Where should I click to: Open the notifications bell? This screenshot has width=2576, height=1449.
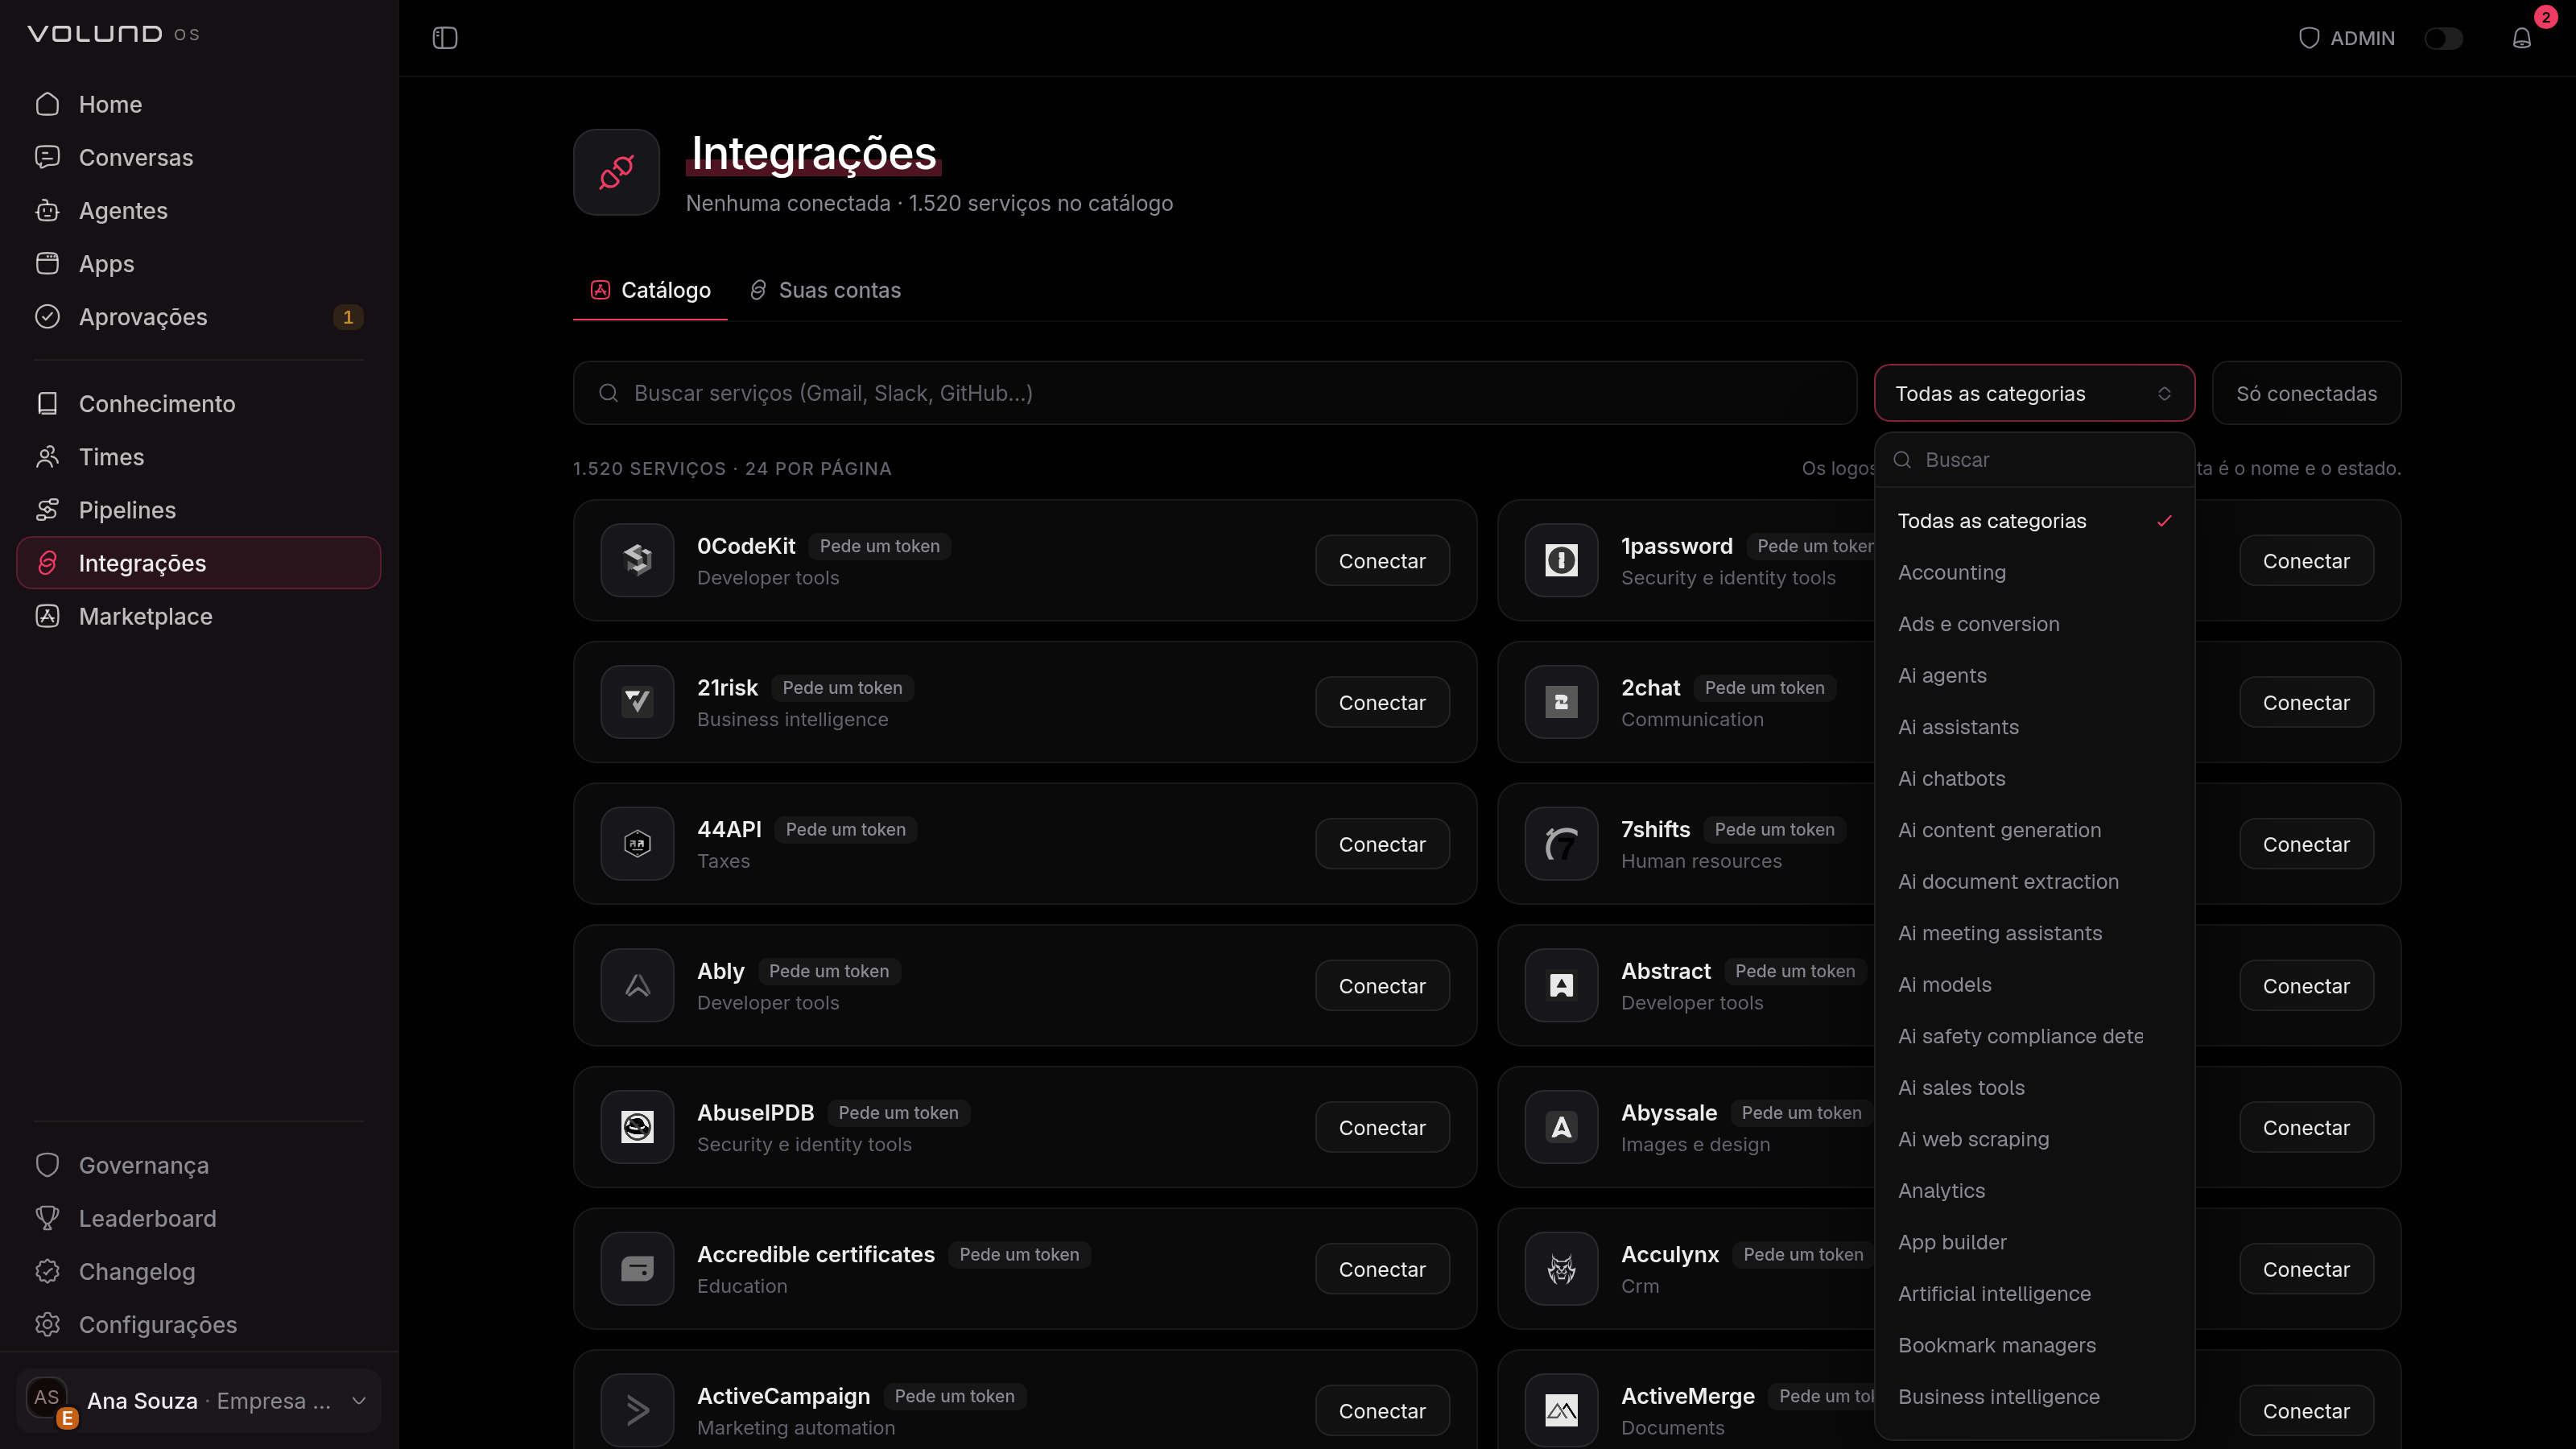(2522, 38)
